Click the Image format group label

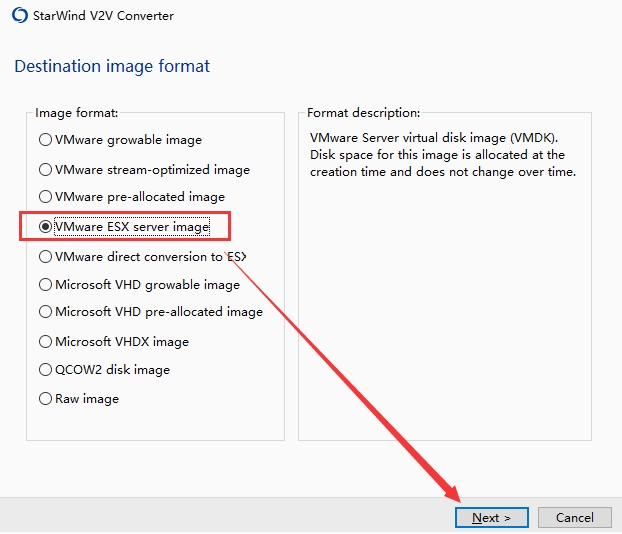76,113
